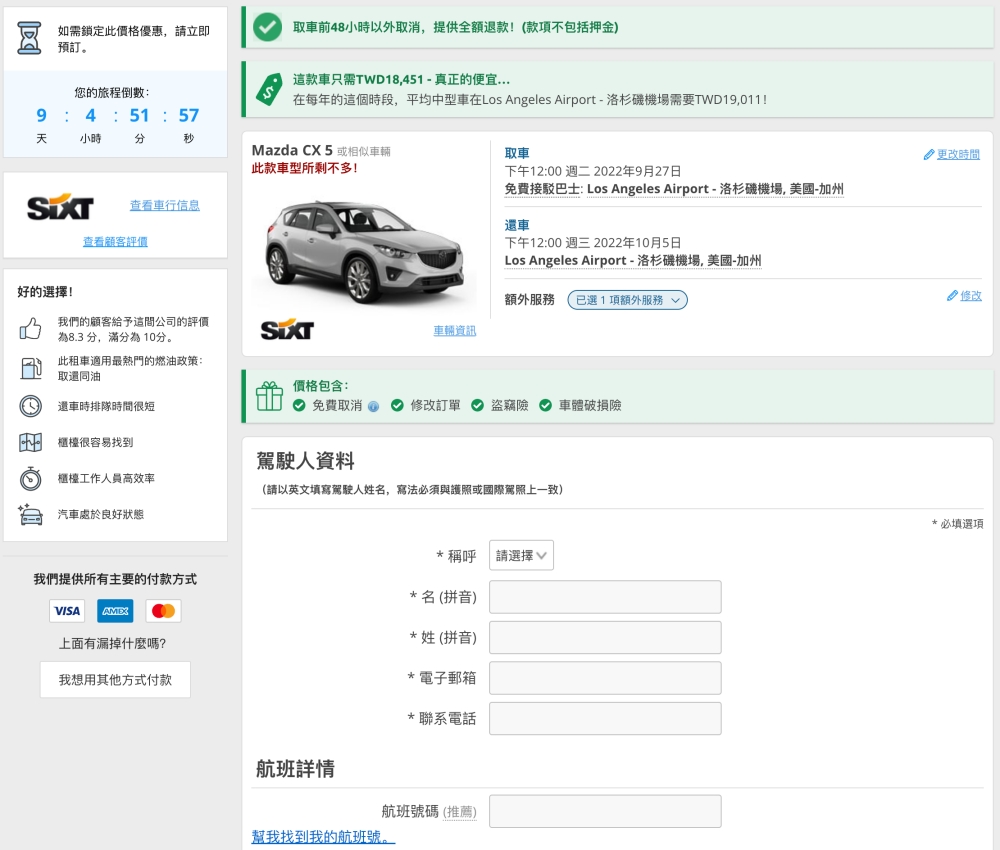This screenshot has width=1000, height=850.
Task: Click the hourglass icon beside the price lock notice
Action: point(29,38)
